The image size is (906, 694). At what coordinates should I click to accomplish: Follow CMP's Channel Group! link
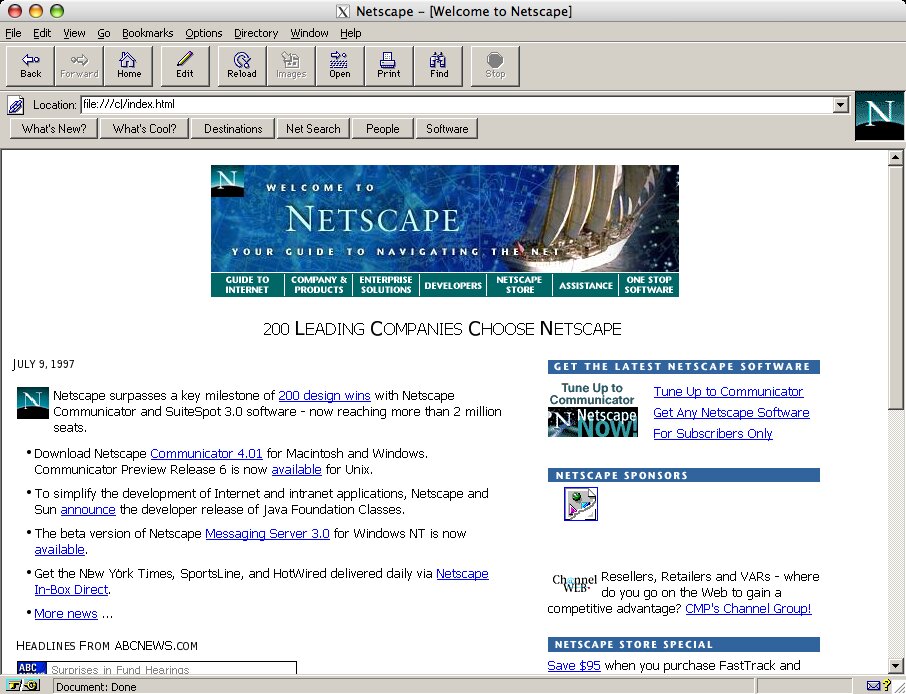coord(748,608)
